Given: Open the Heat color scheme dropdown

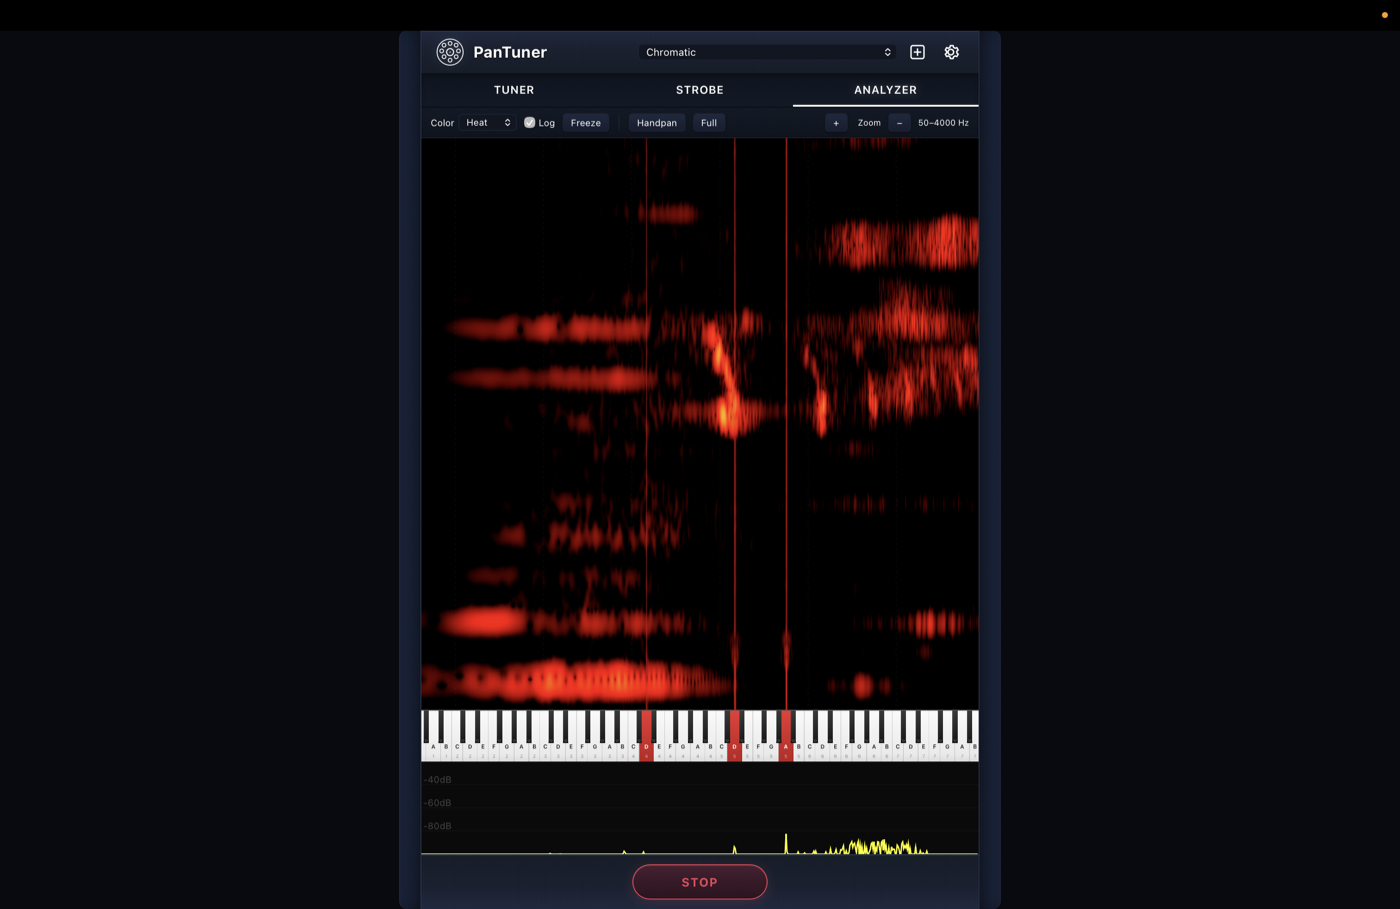Looking at the screenshot, I should [x=488, y=123].
